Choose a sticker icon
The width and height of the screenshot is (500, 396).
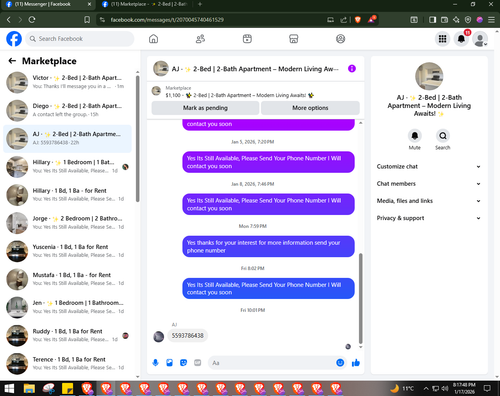[183, 363]
